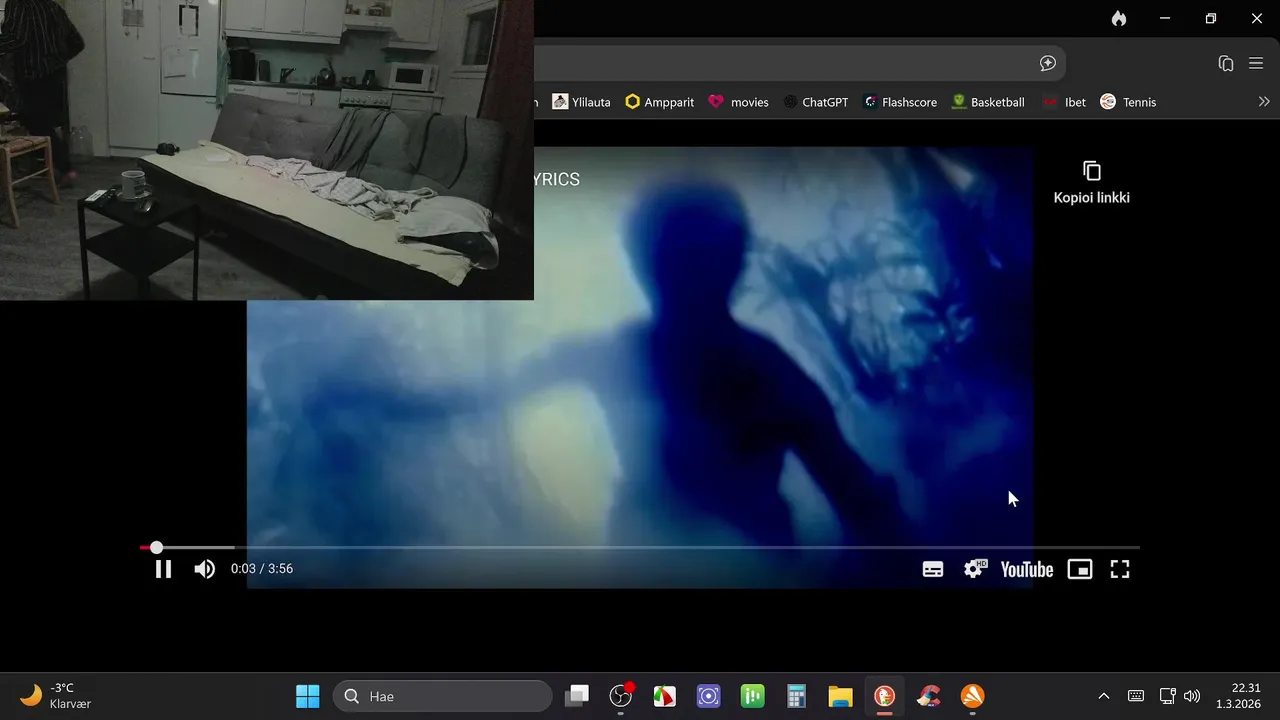Open the browser hamburger menu
The width and height of the screenshot is (1280, 720).
(x=1256, y=63)
